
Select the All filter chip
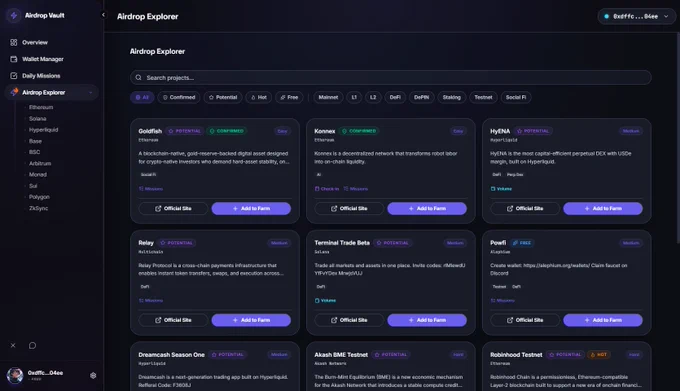(x=142, y=98)
